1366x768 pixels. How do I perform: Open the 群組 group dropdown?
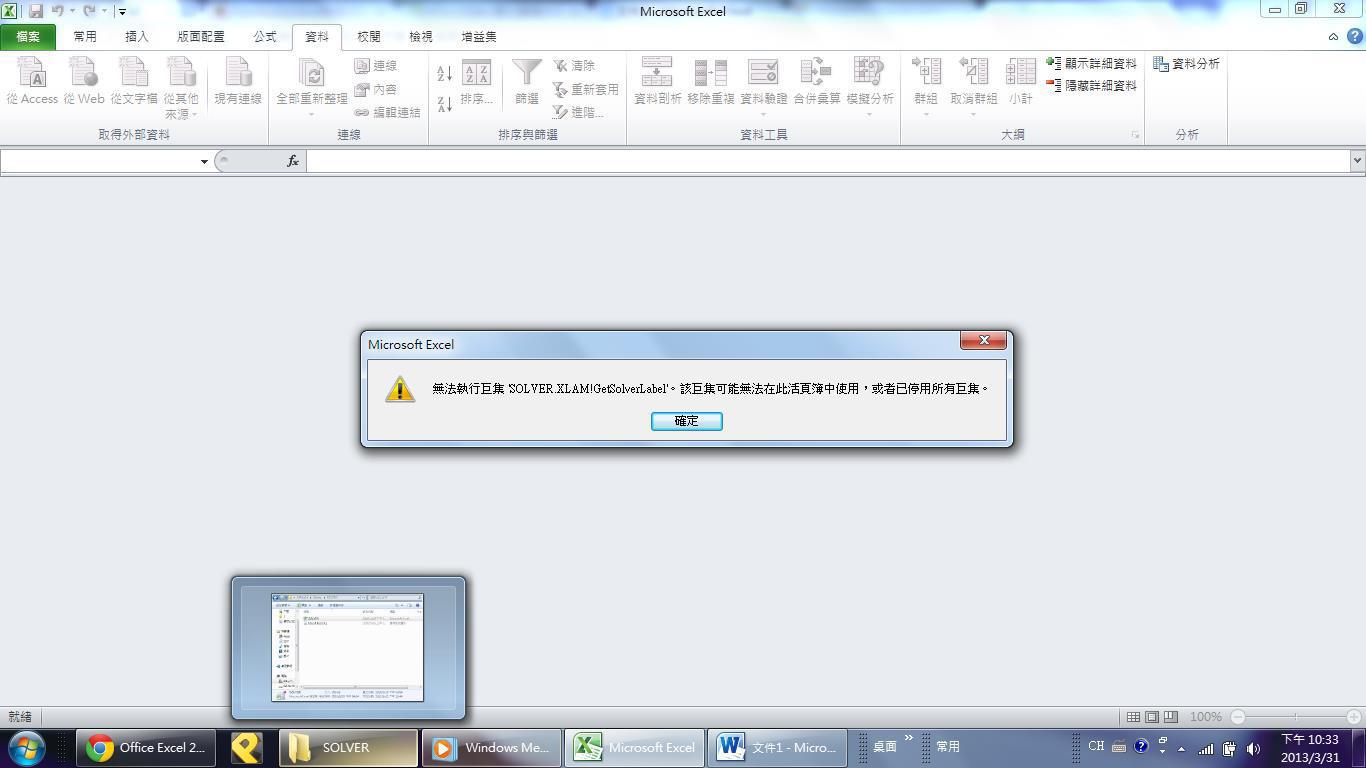(926, 86)
